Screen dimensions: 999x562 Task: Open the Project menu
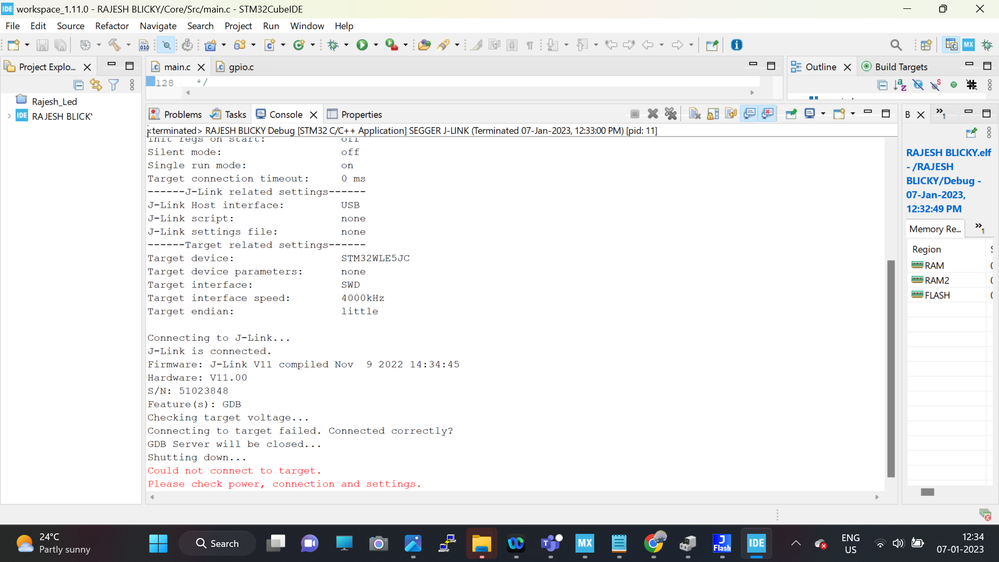pos(238,26)
